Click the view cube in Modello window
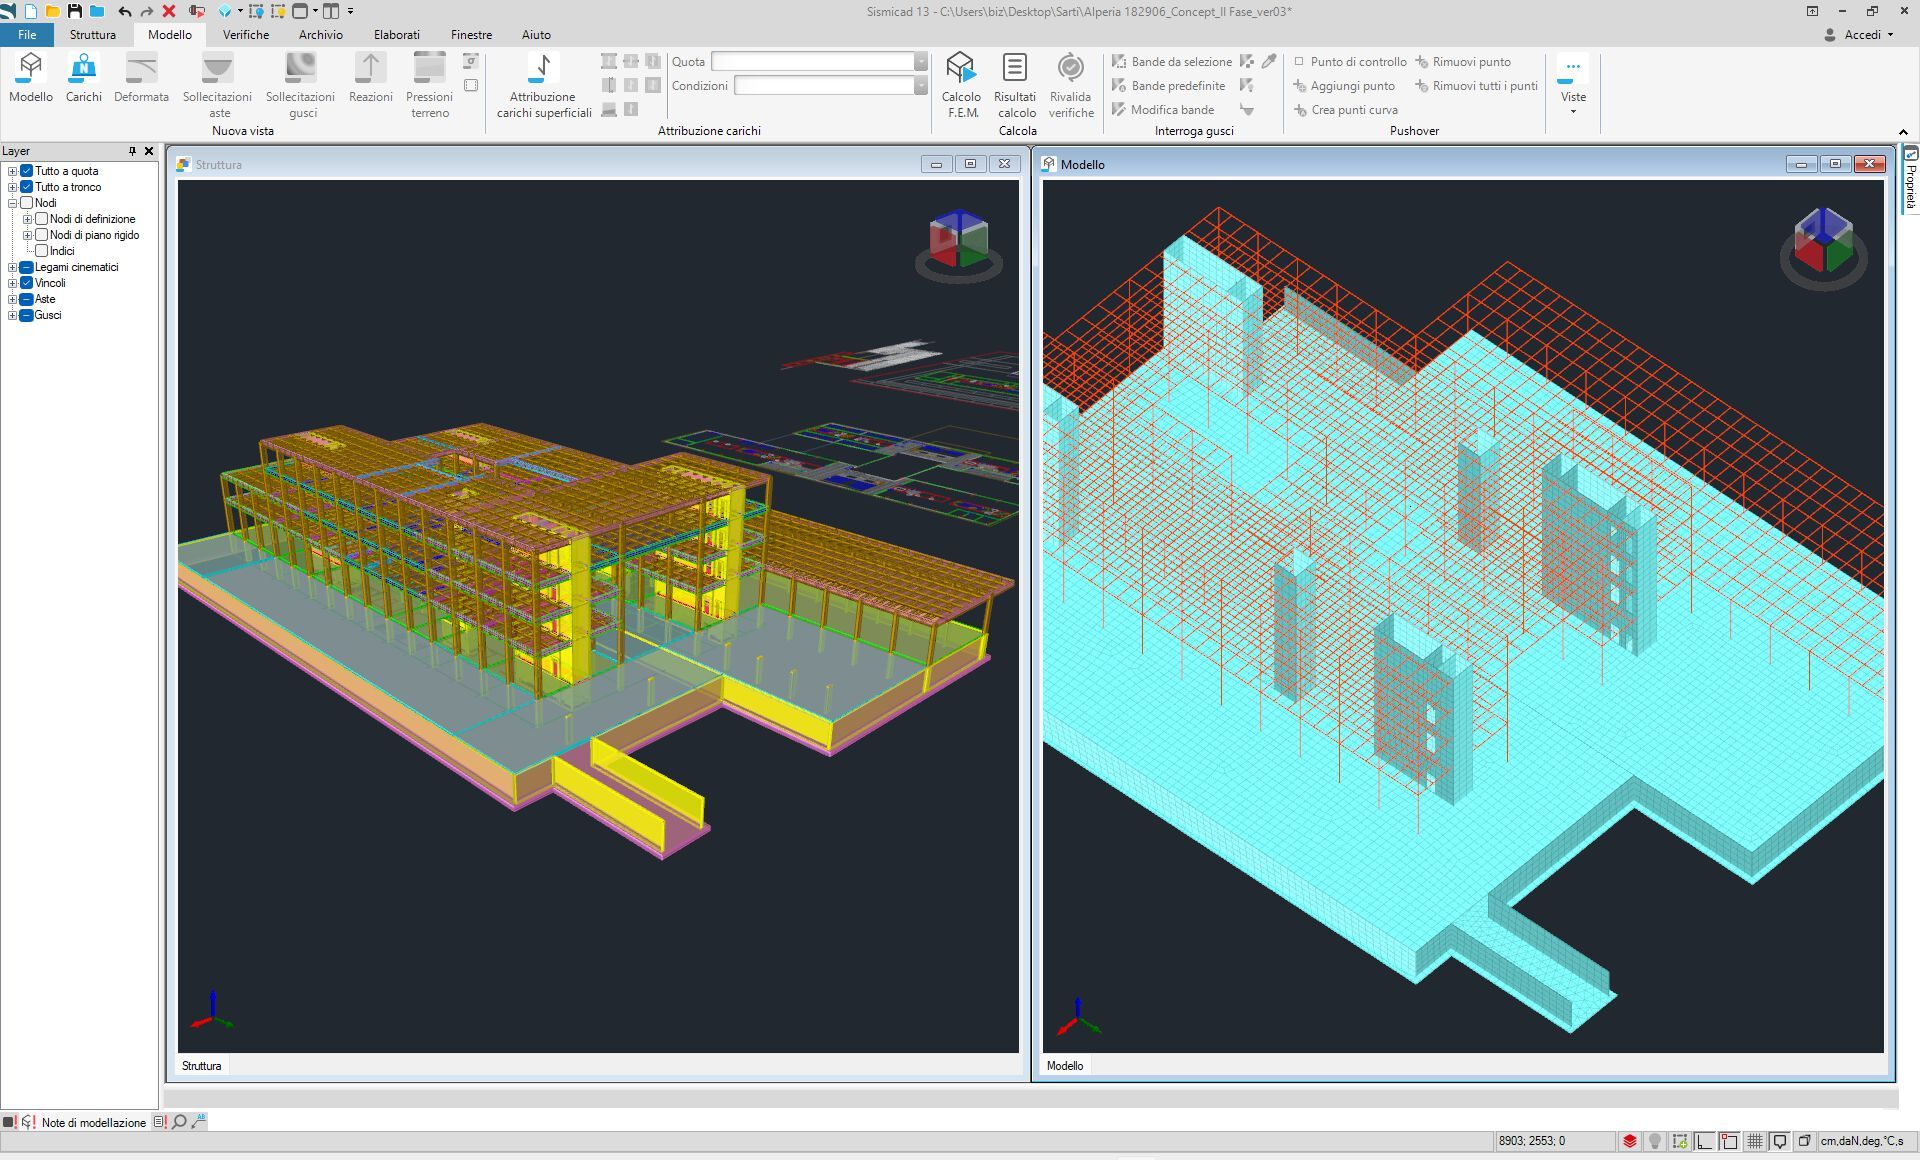Image resolution: width=1920 pixels, height=1160 pixels. [1823, 241]
